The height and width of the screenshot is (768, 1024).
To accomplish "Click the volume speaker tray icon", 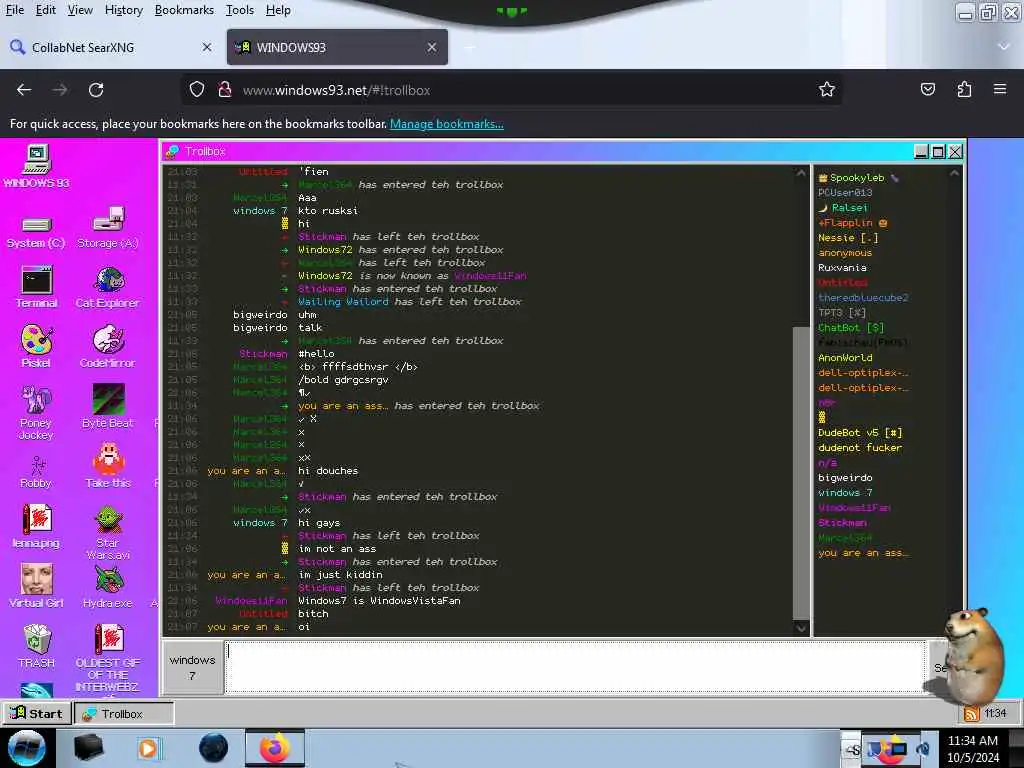I will (x=923, y=749).
